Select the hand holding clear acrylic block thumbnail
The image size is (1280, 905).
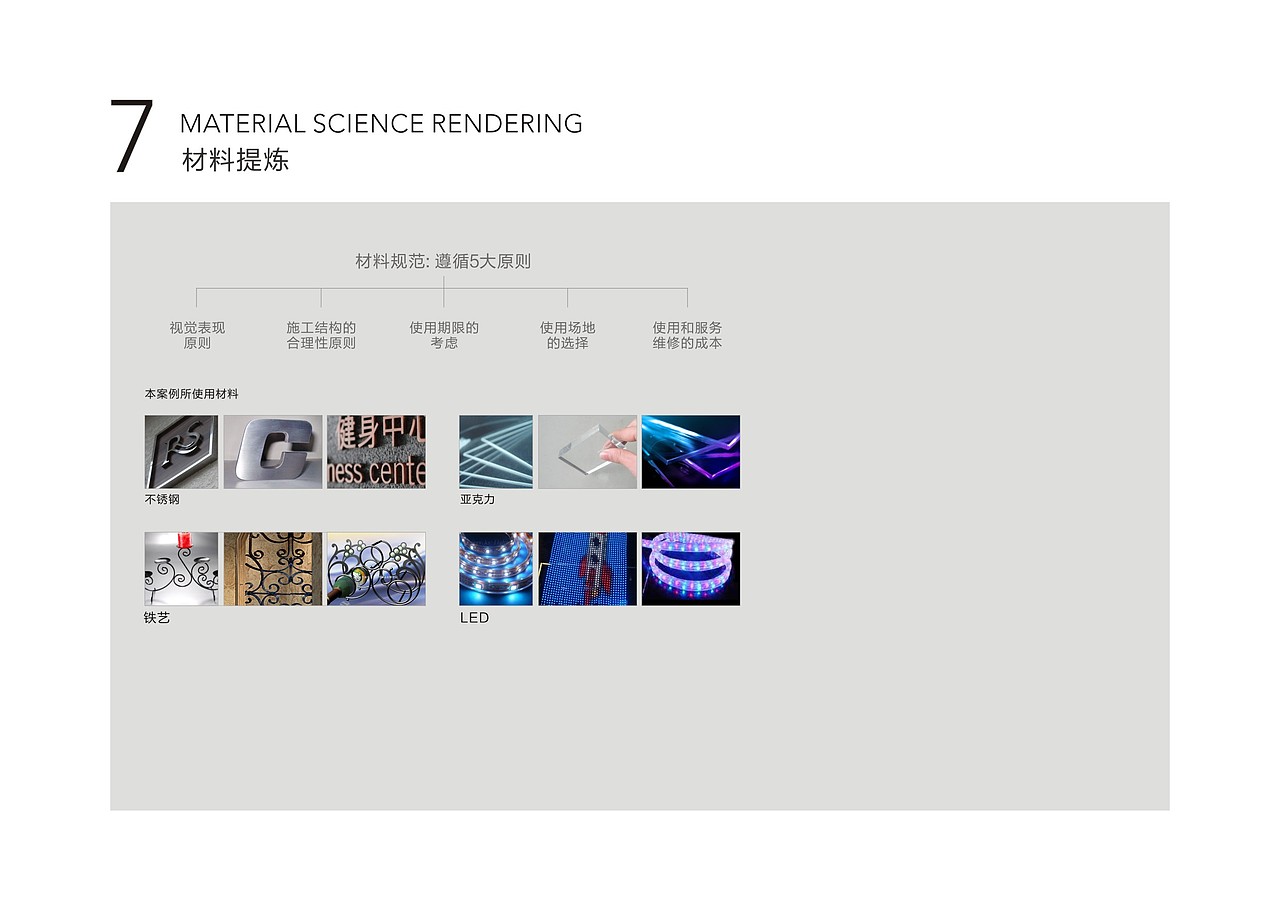(588, 452)
